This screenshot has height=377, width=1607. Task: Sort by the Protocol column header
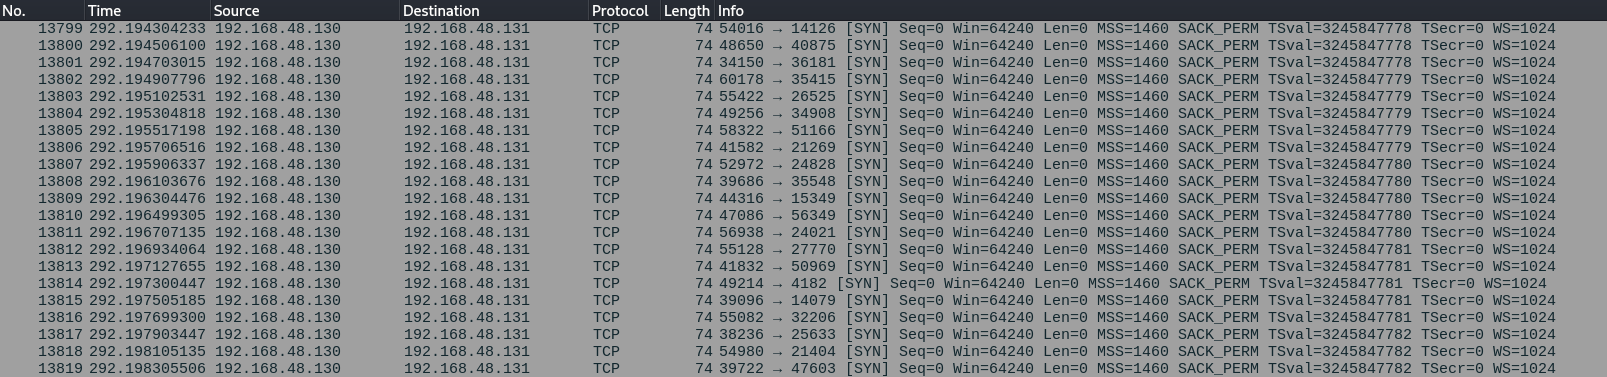[624, 10]
